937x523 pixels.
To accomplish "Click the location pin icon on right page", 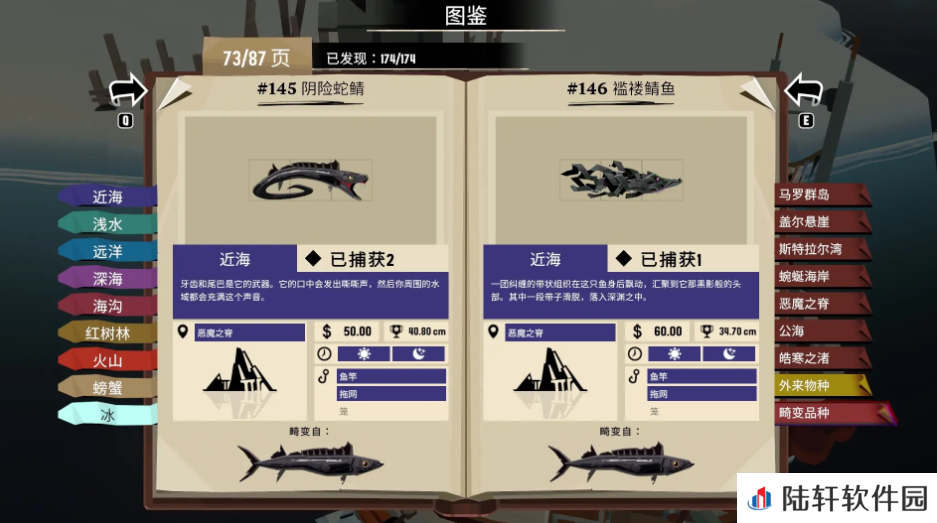I will (x=493, y=331).
